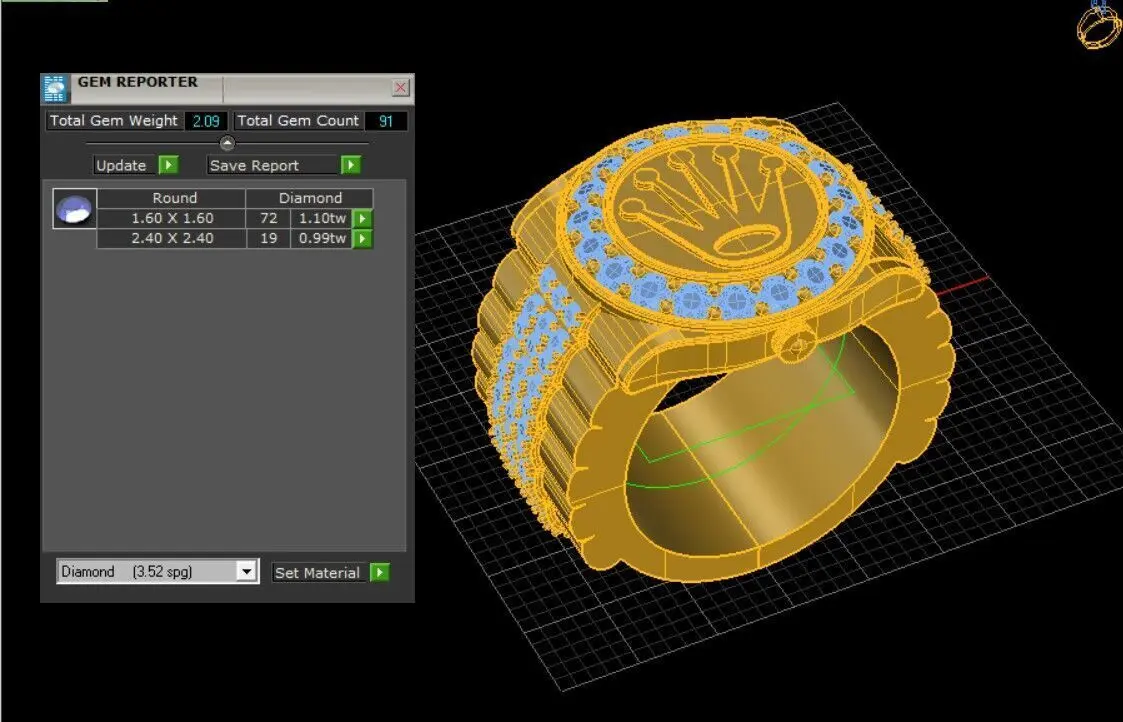Viewport: 1123px width, 722px height.
Task: Click the Gem Reporter panel icon
Action: [55, 88]
